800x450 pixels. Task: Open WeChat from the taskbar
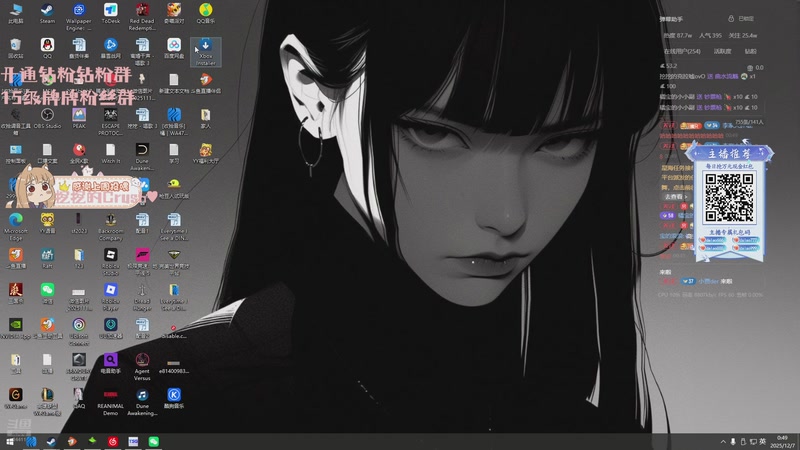[x=154, y=442]
